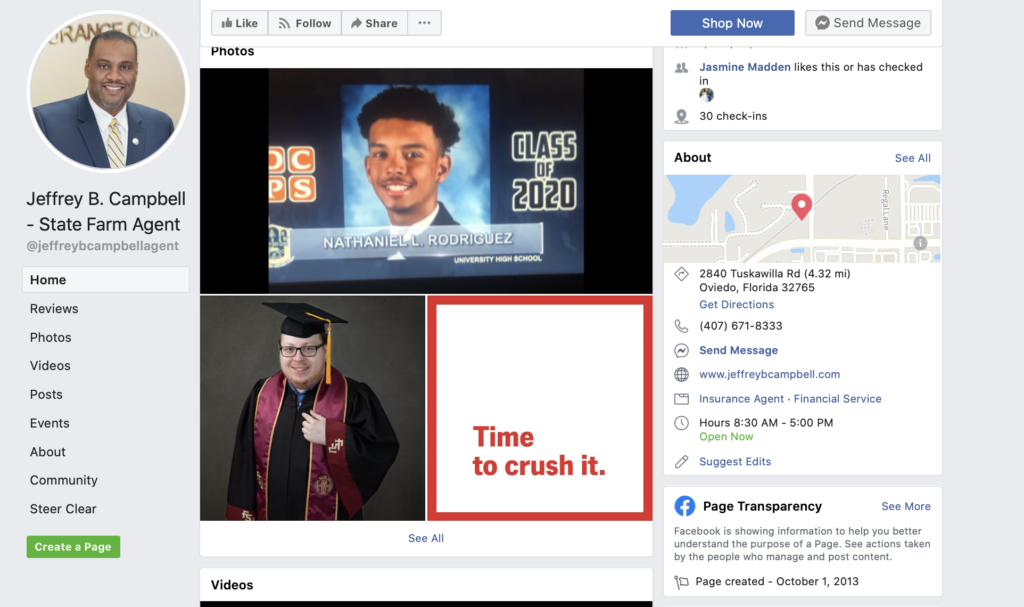Click the map info icon
This screenshot has height=607, width=1024.
920,243
